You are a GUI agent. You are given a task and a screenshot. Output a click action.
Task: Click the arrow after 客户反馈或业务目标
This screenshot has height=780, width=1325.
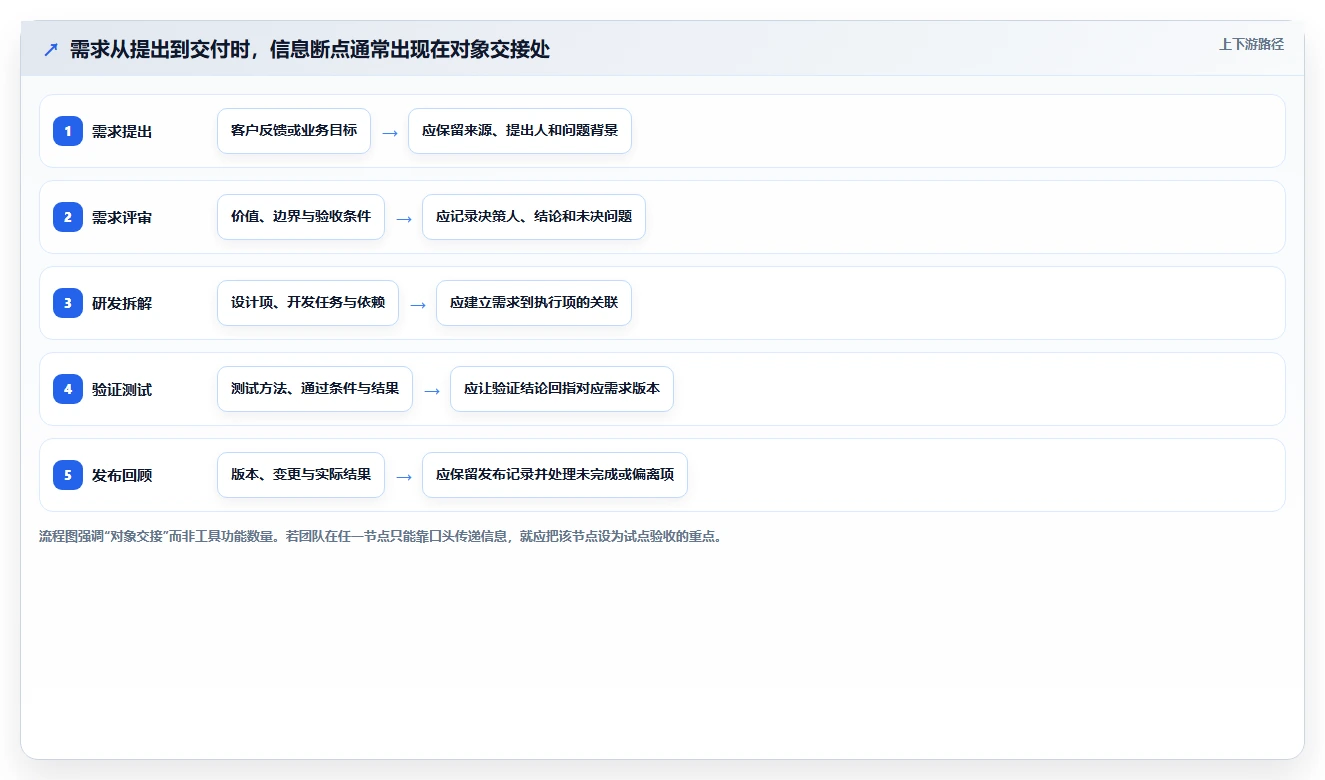click(x=390, y=132)
